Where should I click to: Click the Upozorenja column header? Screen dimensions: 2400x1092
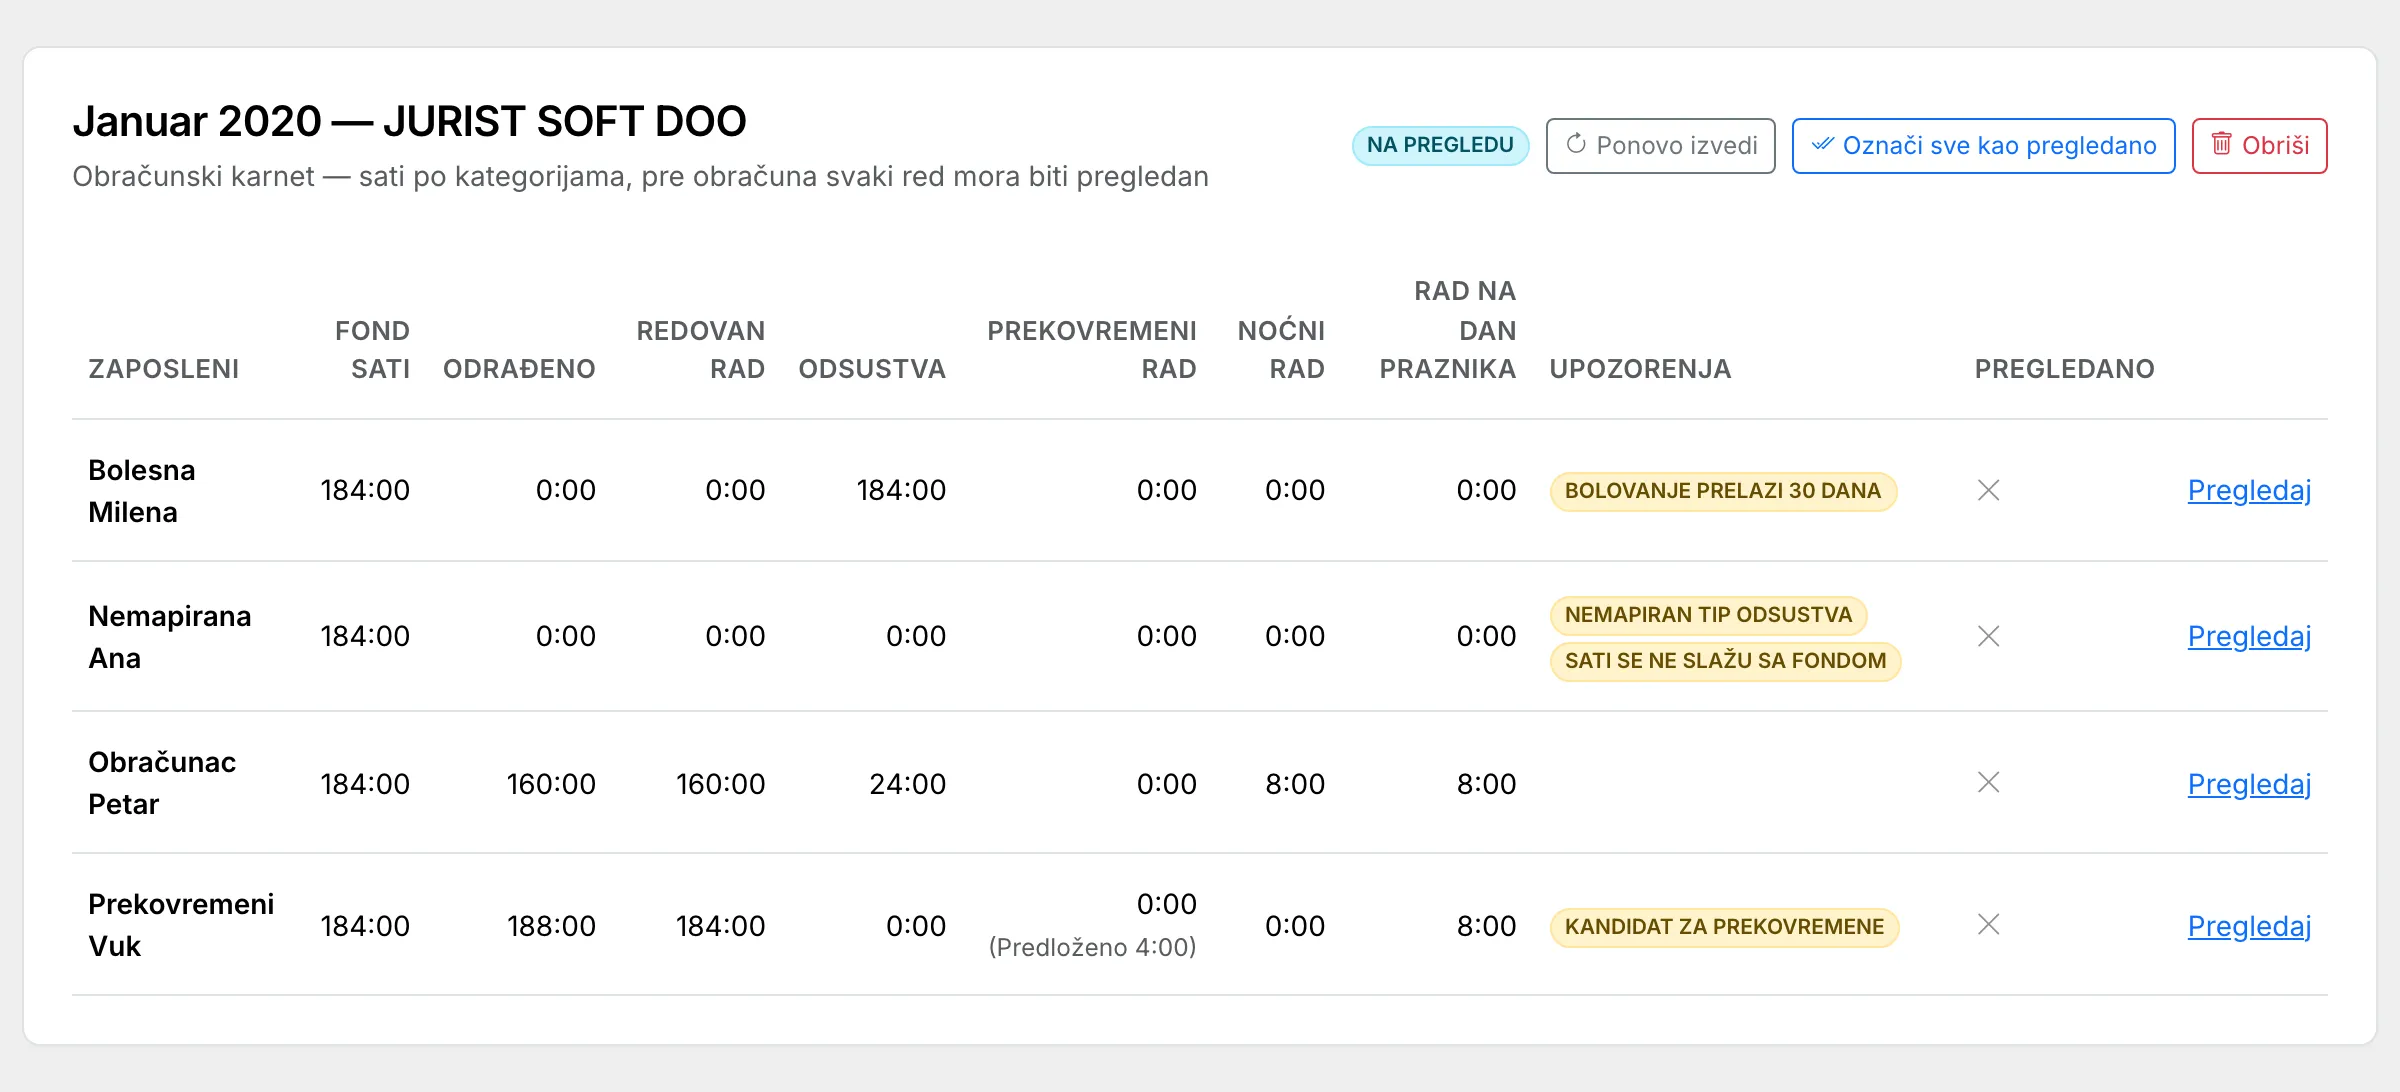point(1640,369)
